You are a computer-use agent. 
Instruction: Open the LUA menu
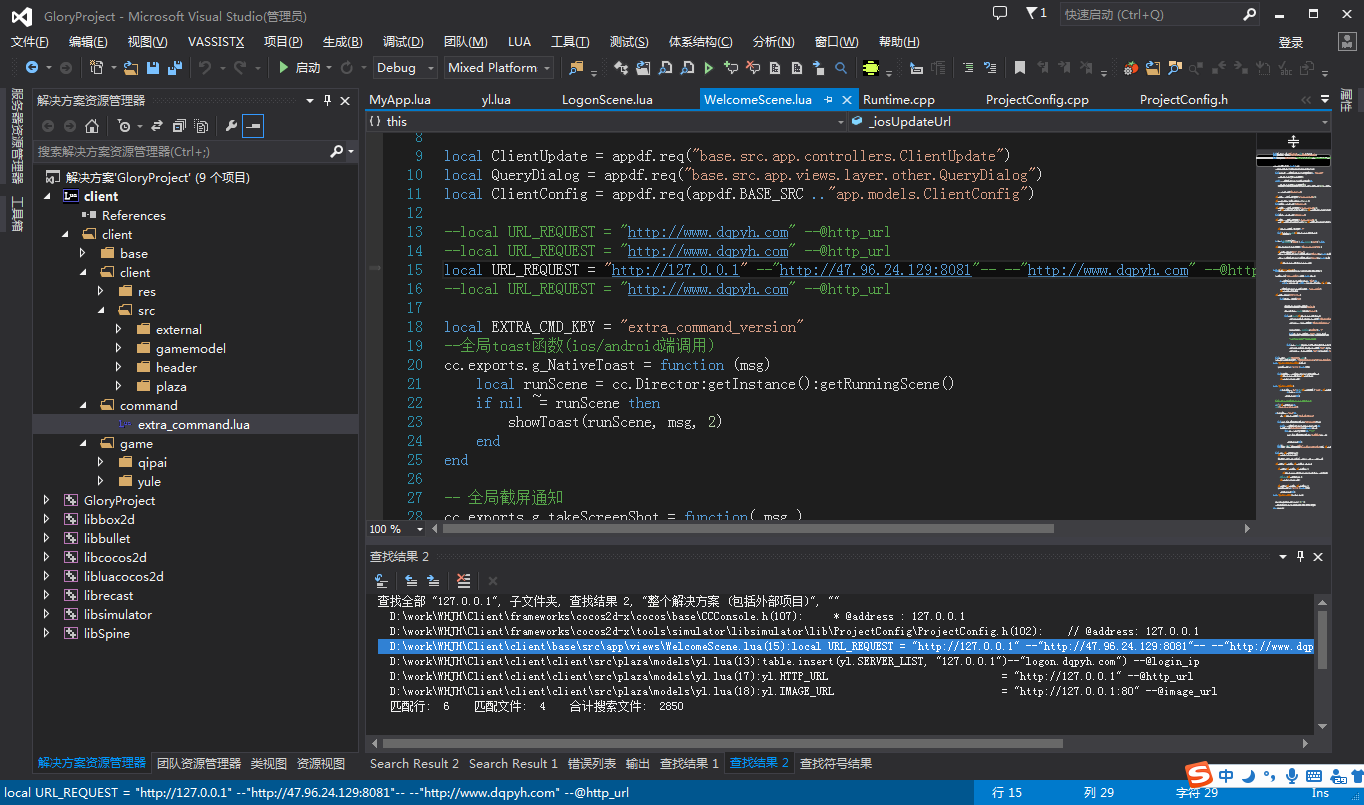(x=520, y=42)
